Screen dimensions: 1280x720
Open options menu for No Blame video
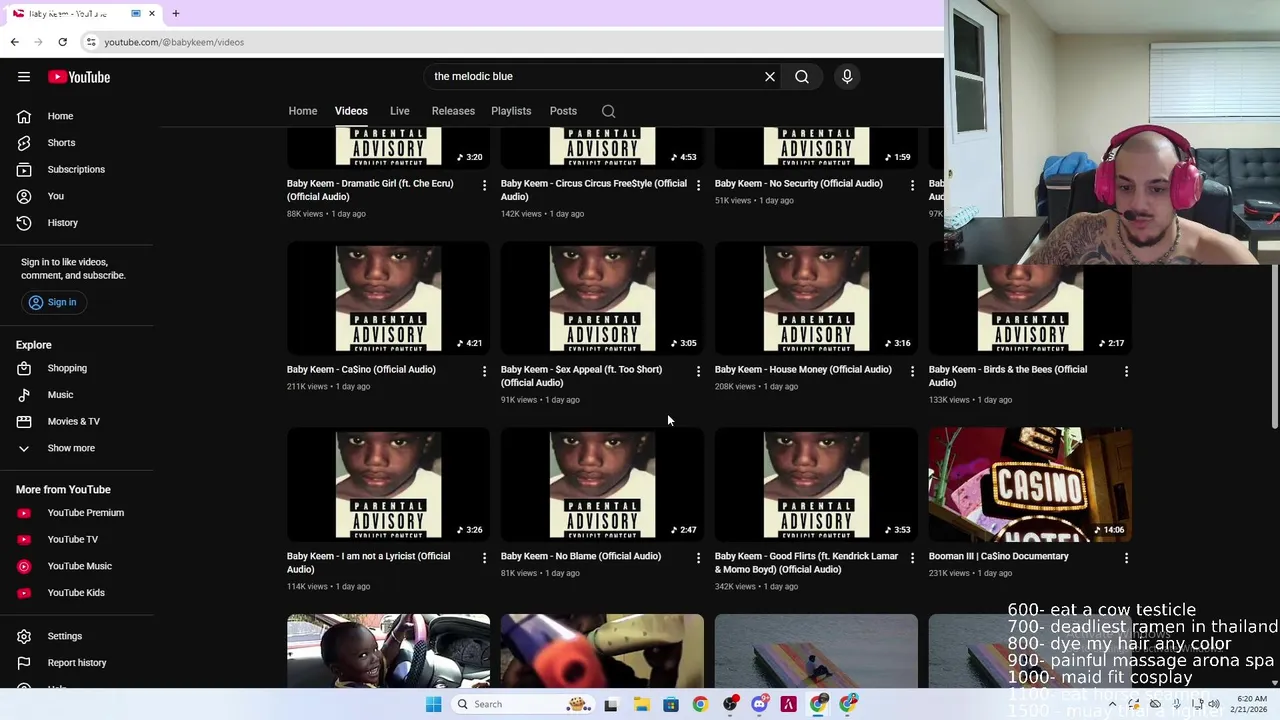tap(698, 558)
